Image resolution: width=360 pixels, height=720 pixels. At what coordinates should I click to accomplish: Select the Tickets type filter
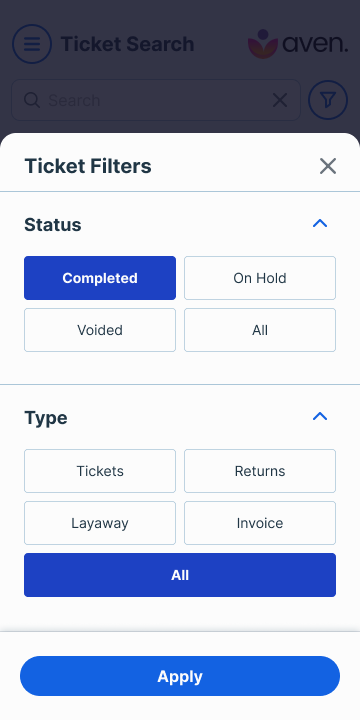coord(100,471)
